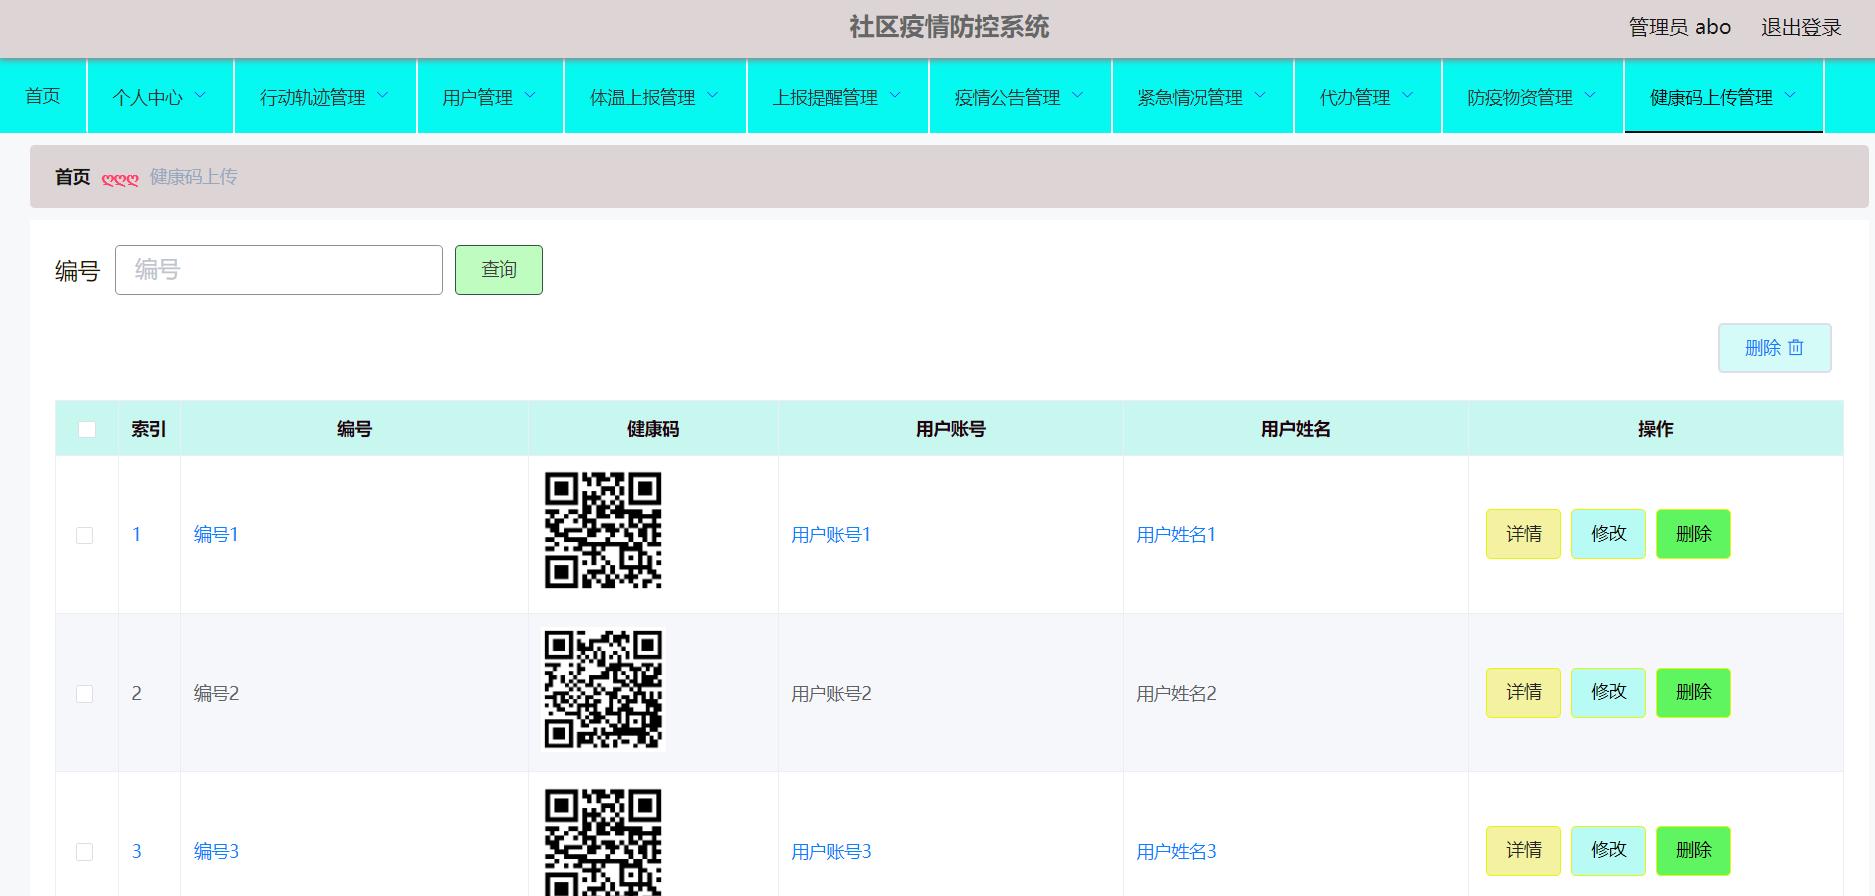Expand chevron beside 体温上报管理

[x=713, y=96]
